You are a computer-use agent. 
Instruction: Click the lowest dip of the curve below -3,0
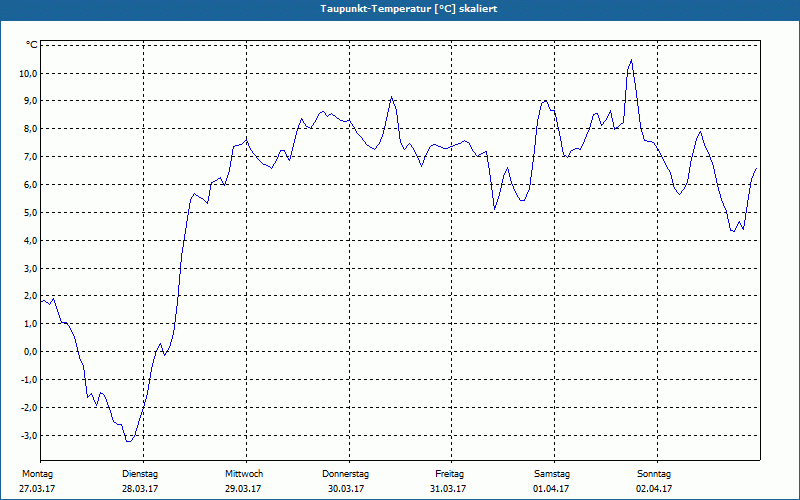tap(129, 441)
